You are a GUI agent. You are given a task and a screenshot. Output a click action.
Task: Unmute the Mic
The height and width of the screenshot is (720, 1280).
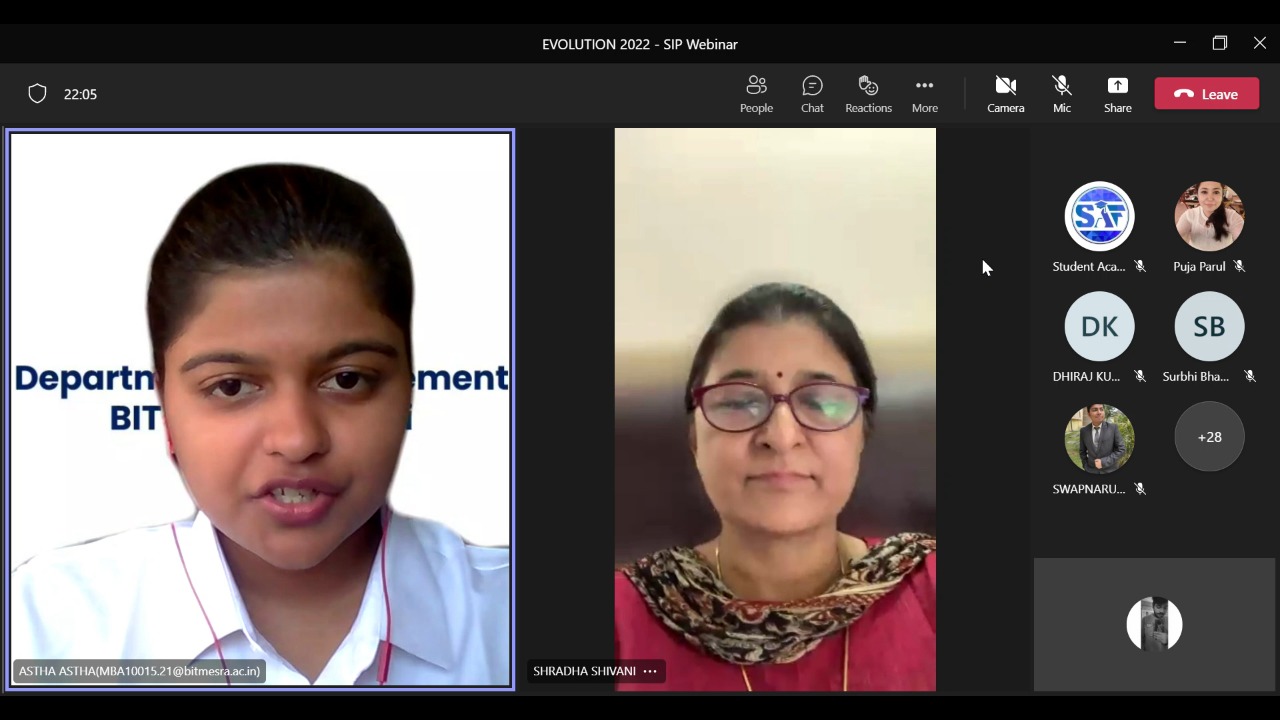click(x=1061, y=94)
